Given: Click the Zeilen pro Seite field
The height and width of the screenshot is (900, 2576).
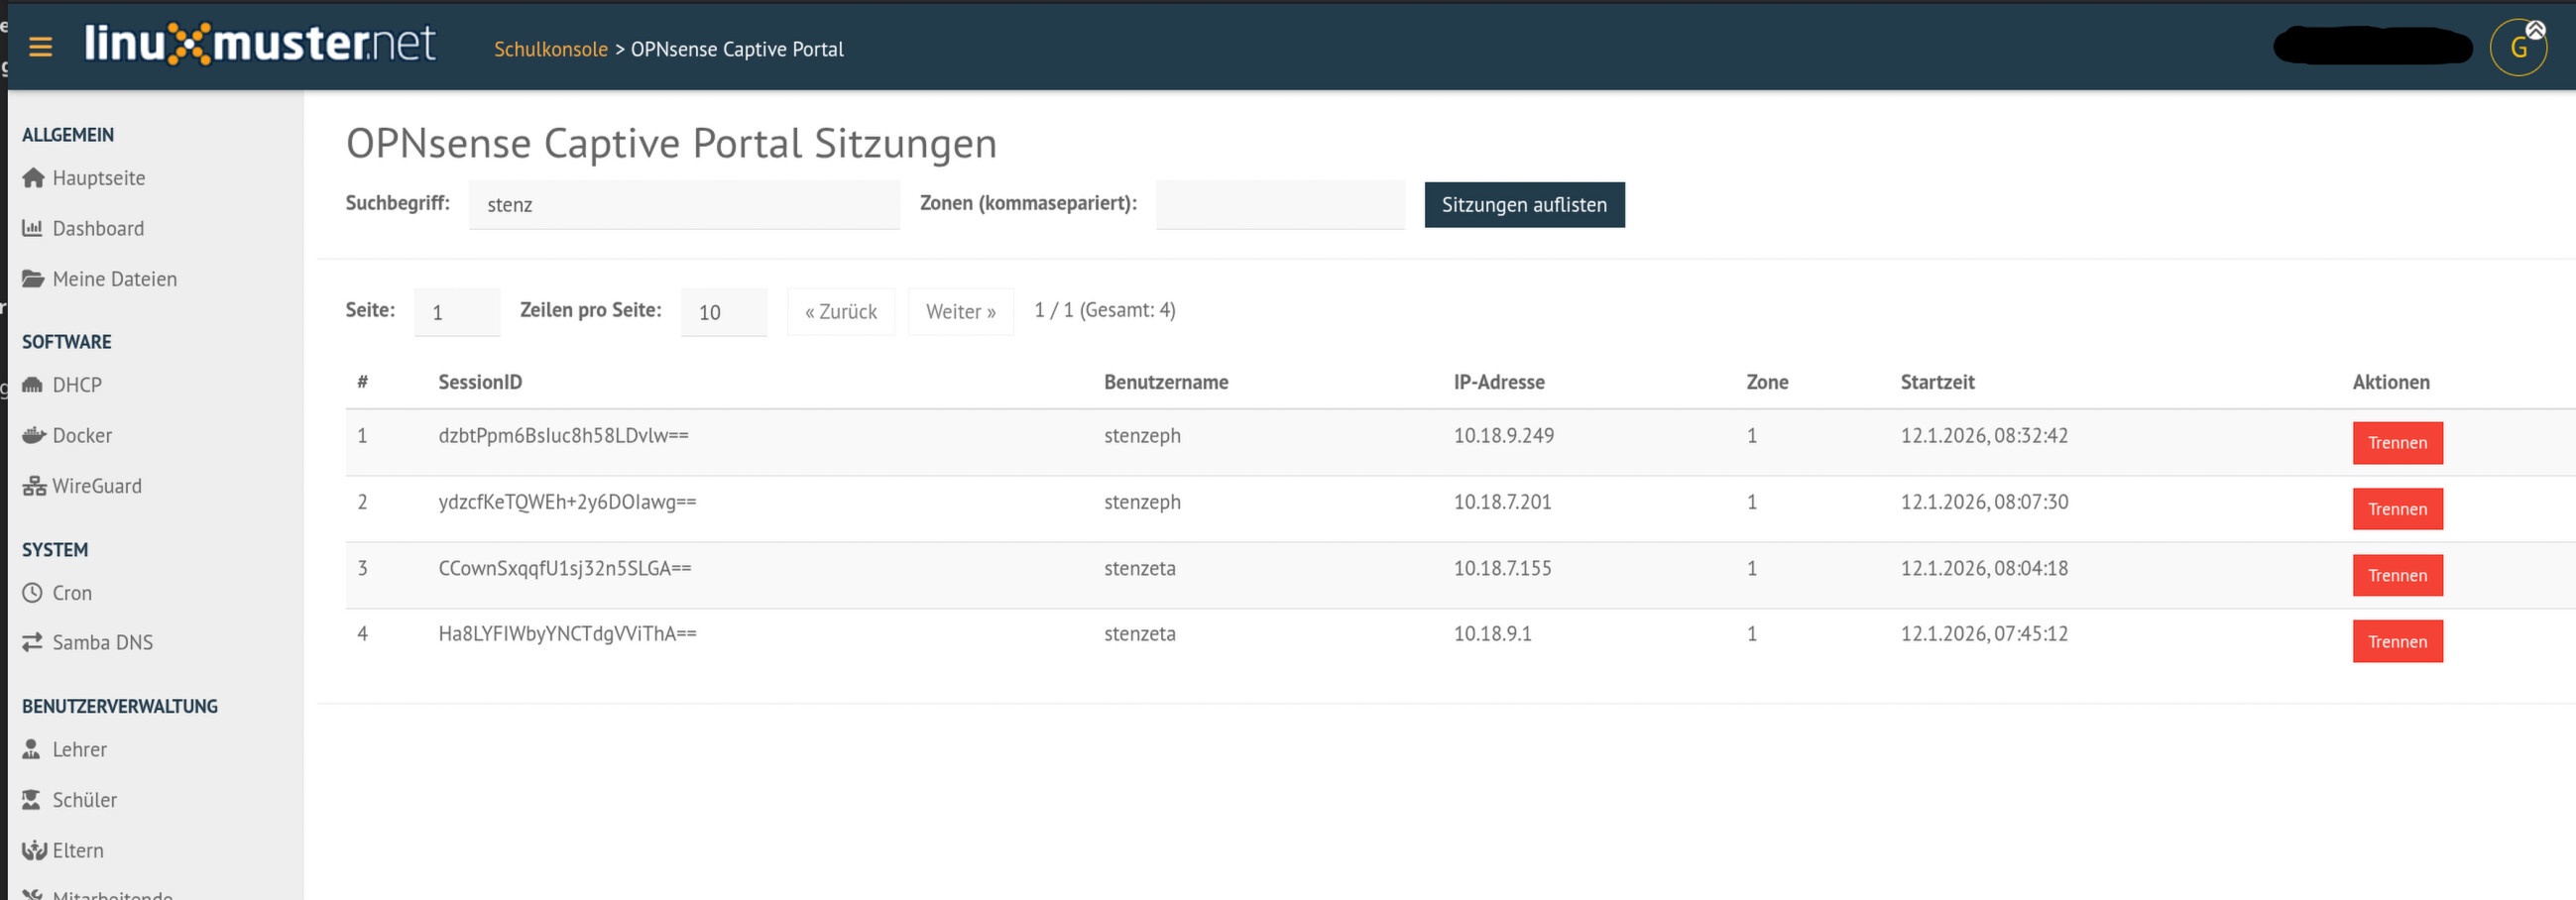Looking at the screenshot, I should [x=723, y=312].
